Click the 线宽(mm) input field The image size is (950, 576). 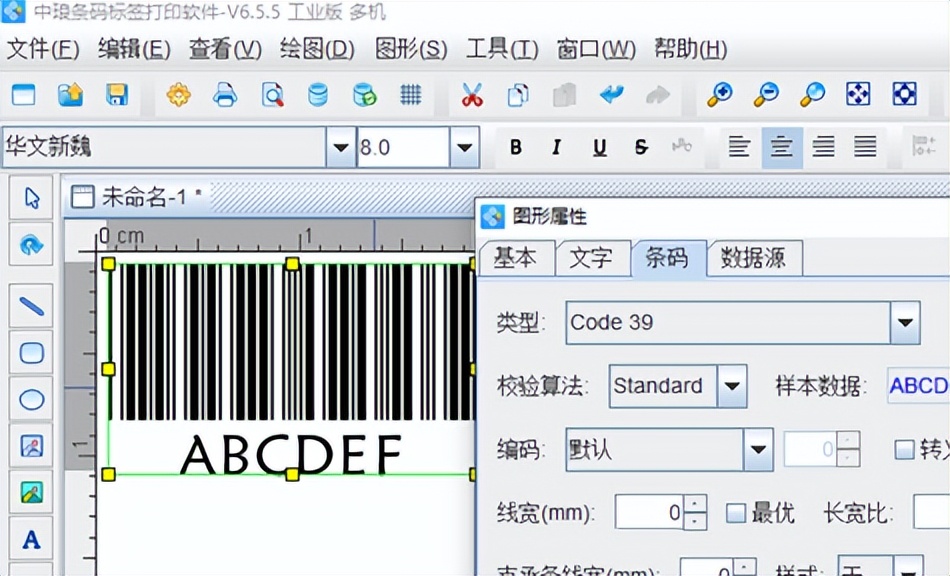(x=650, y=513)
